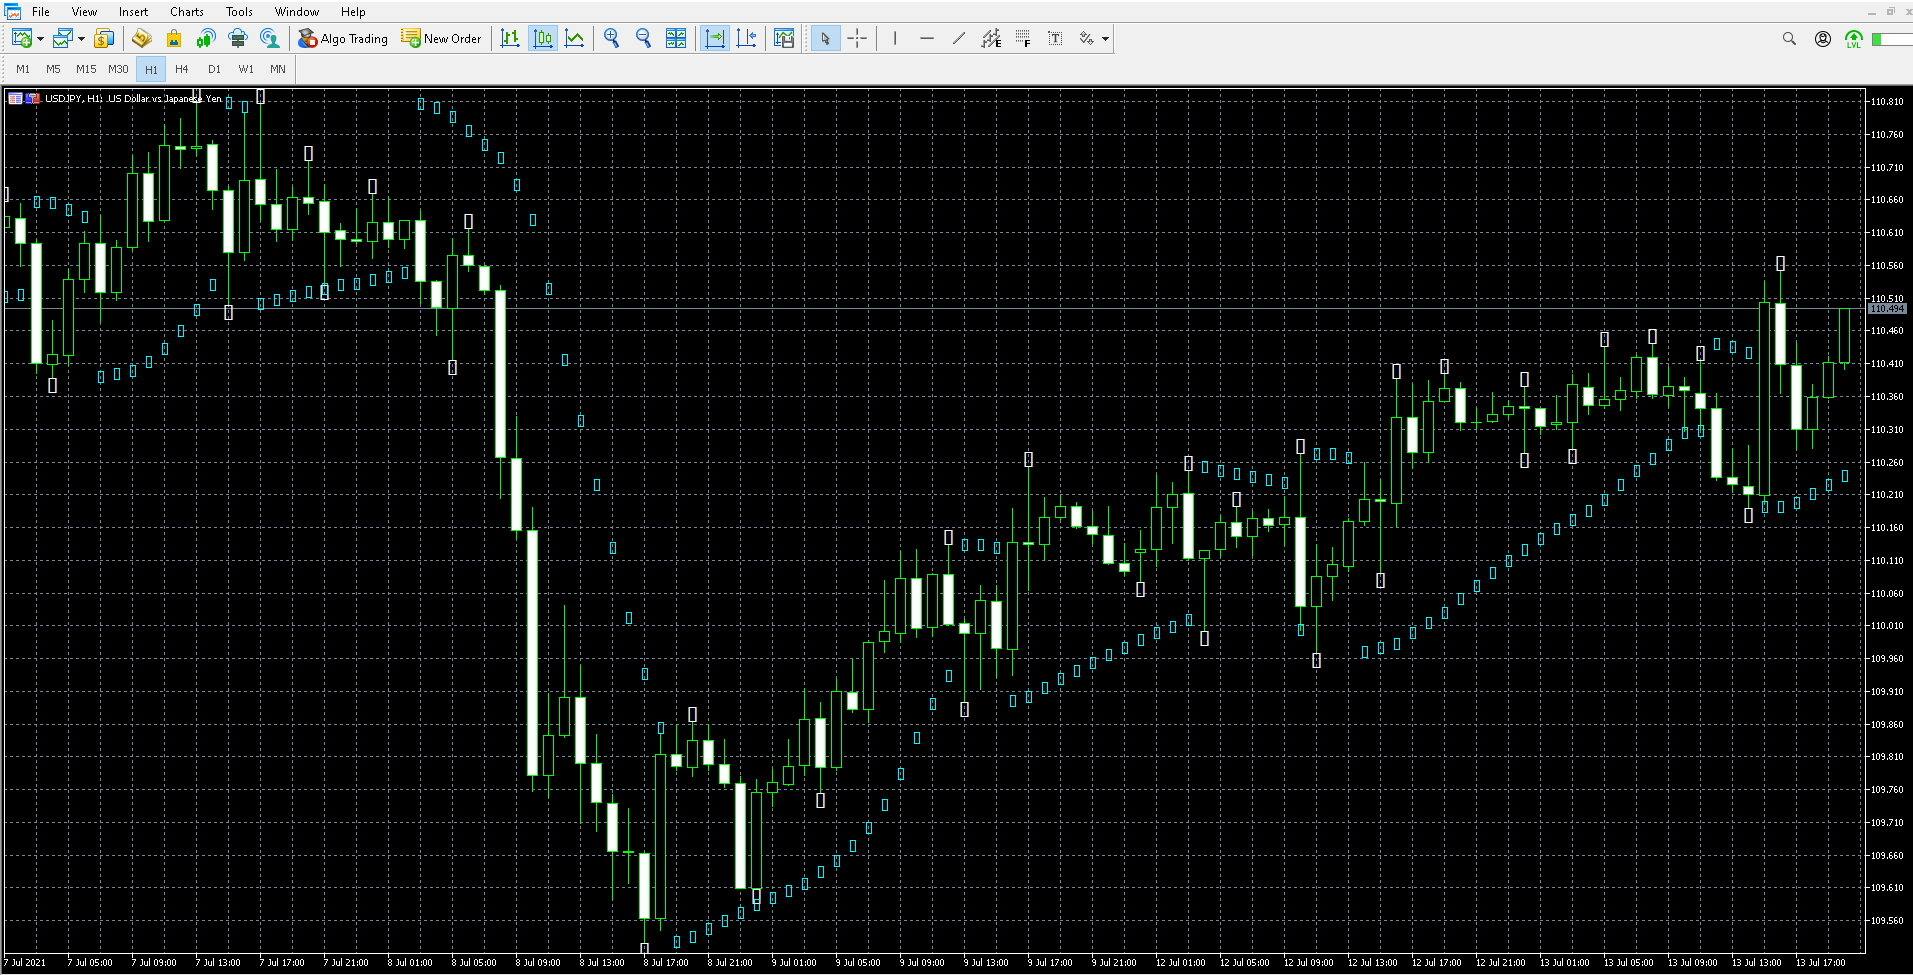Click the 13 Jul 17:00 time label
Screen dimensions: 1913x975
[x=1821, y=963]
